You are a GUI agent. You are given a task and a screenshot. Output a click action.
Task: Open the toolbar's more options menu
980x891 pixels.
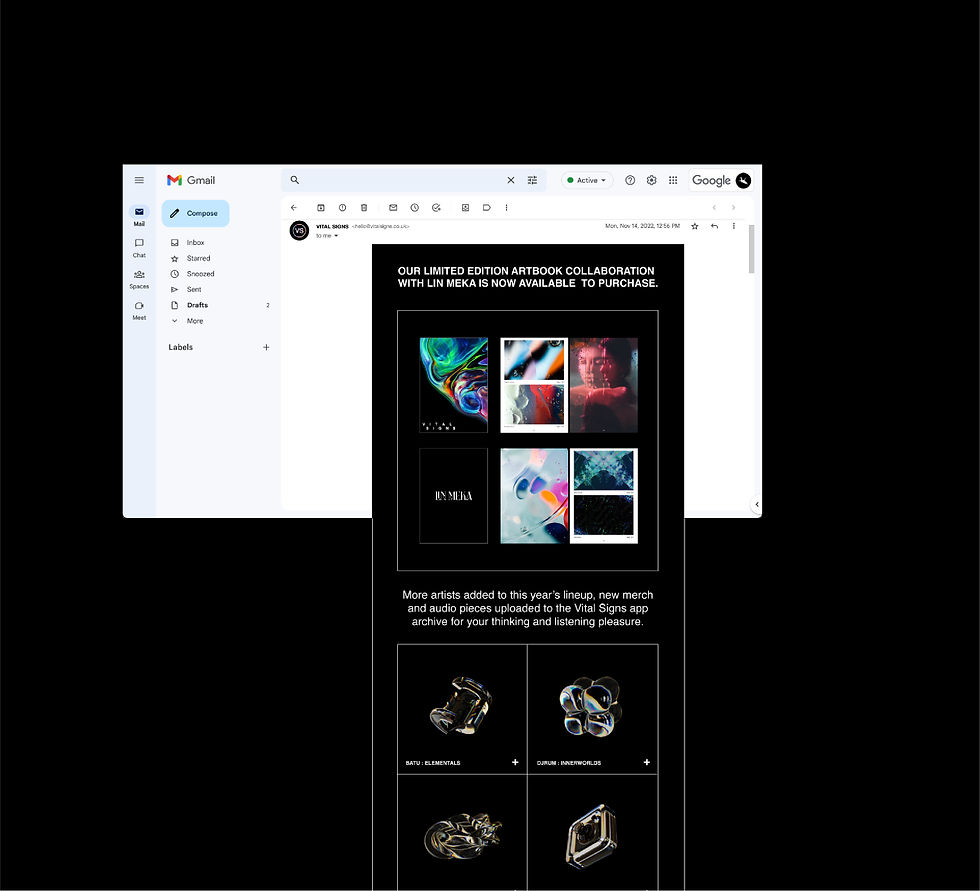pos(506,207)
